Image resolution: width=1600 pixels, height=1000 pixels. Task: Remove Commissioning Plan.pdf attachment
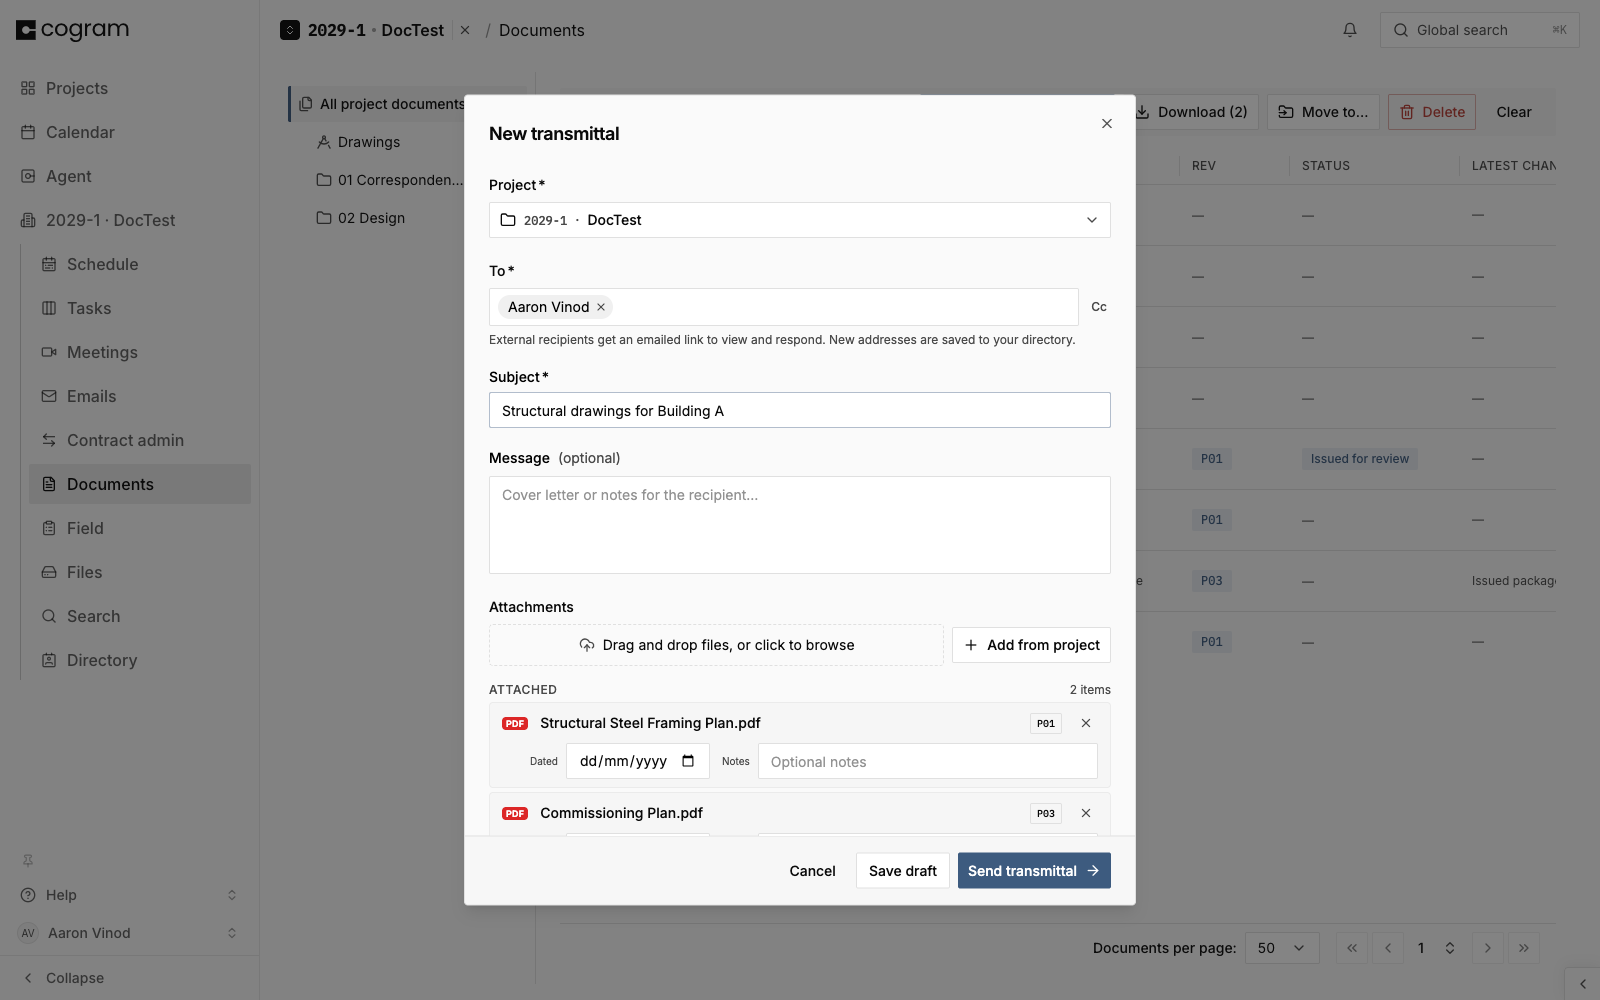tap(1086, 813)
